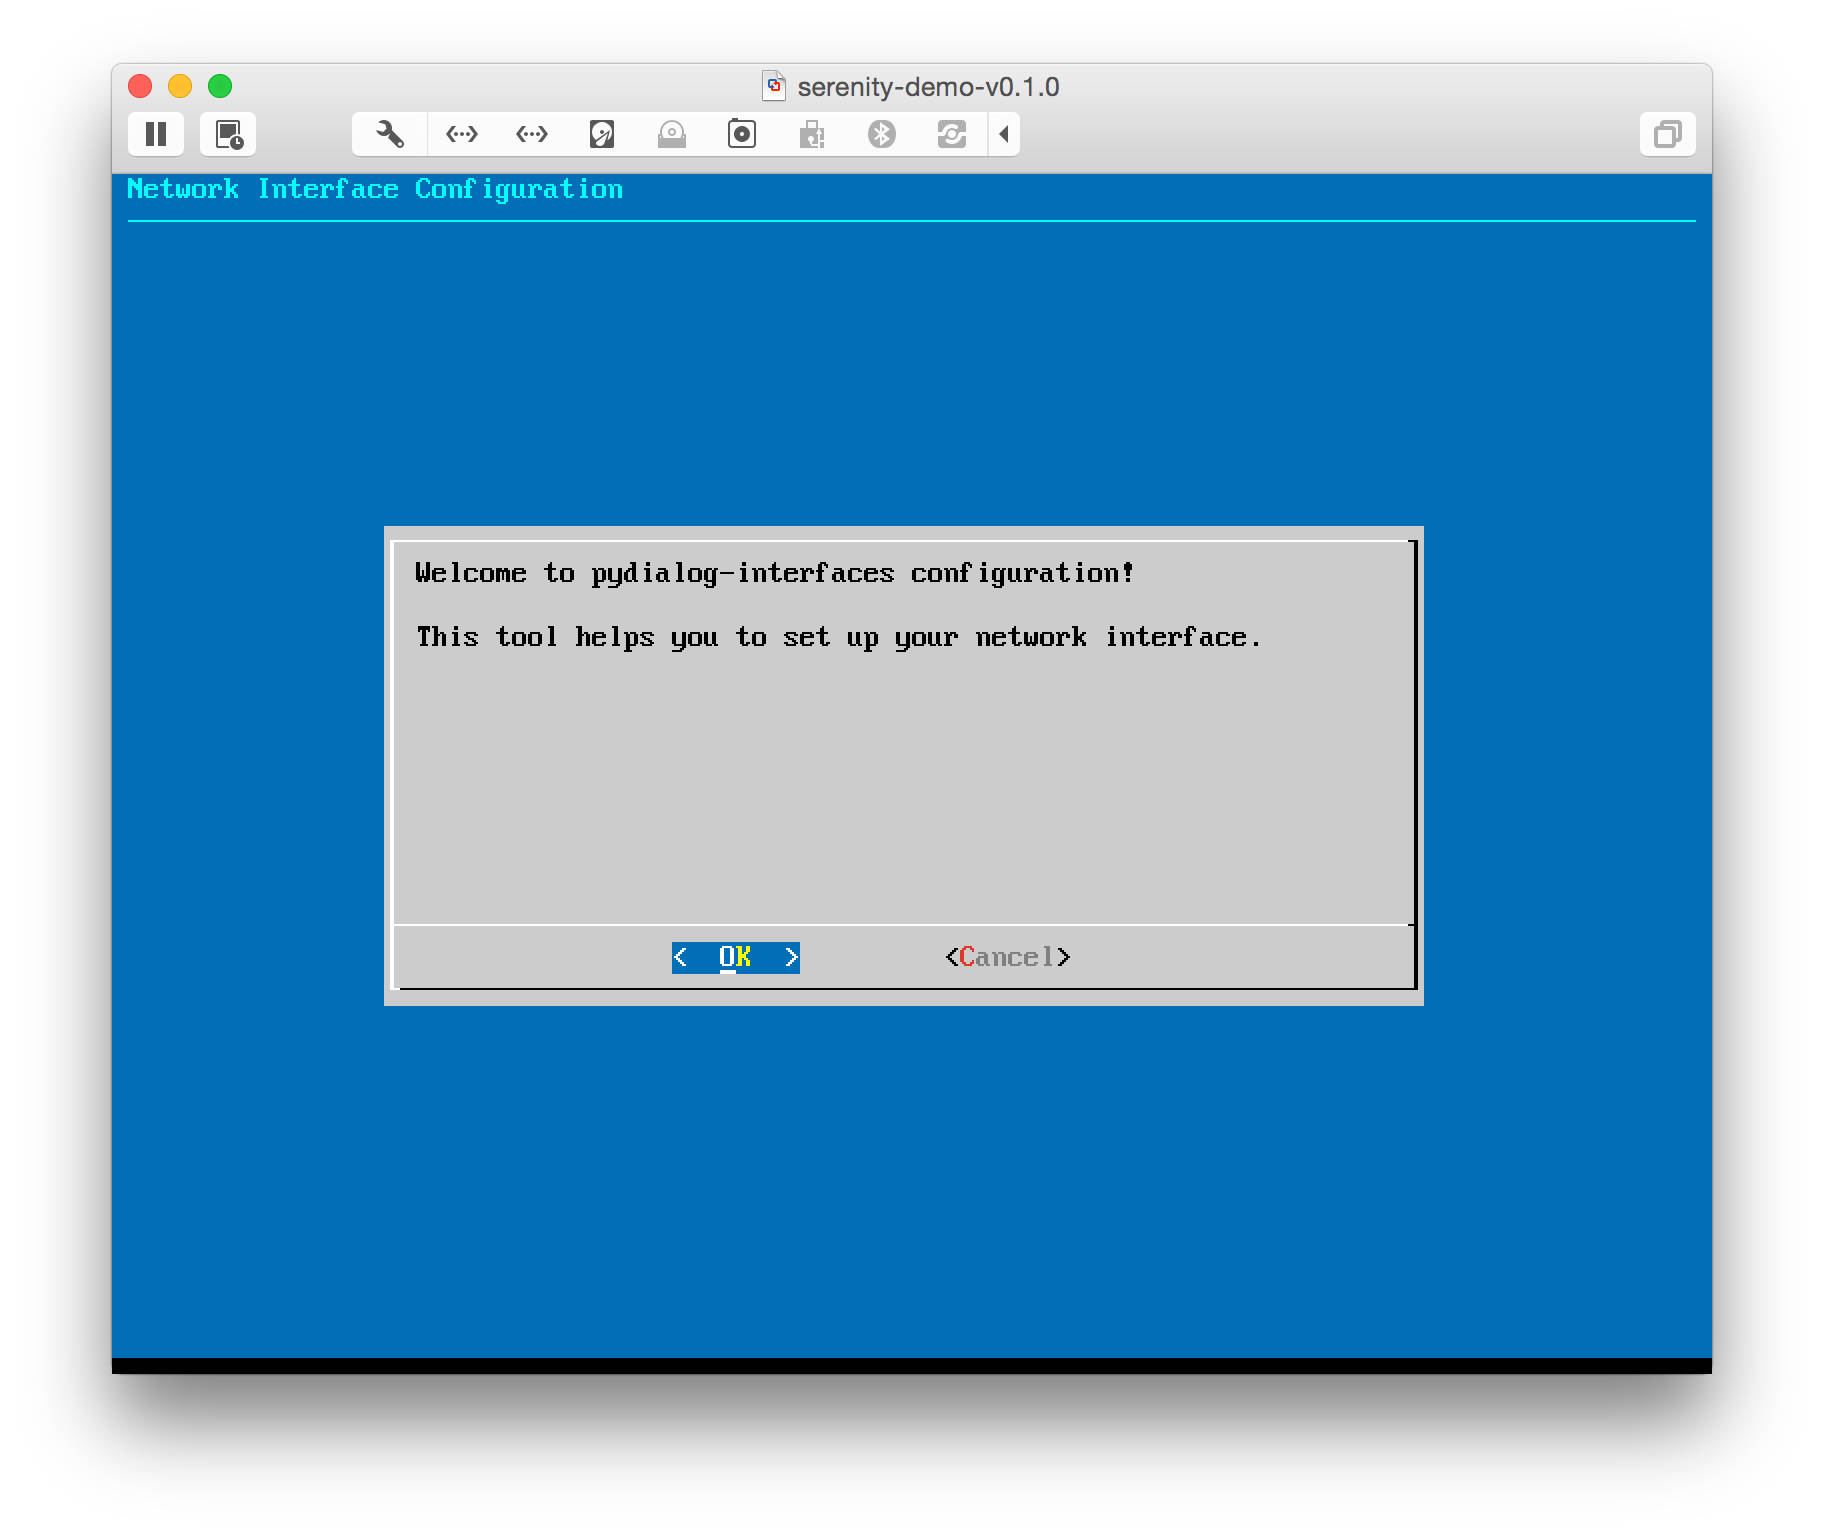Click the second network adapter icon

pyautogui.click(x=532, y=134)
